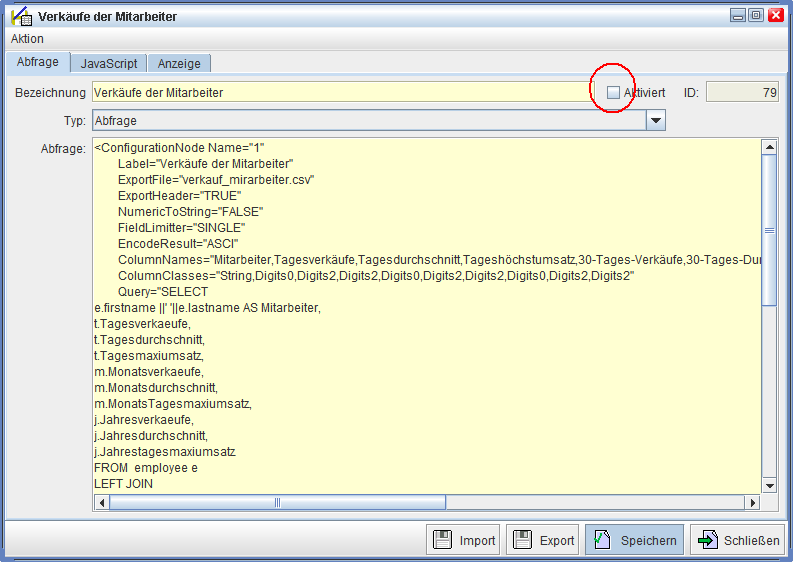Click the floppy disk Import icon
The image size is (793, 562).
click(x=441, y=541)
